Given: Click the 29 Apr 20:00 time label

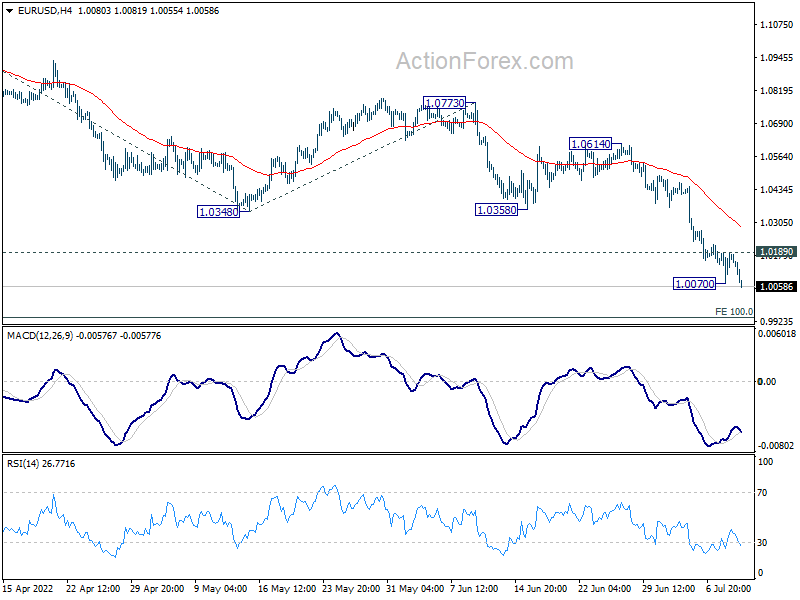Looking at the screenshot, I should click(x=157, y=589).
